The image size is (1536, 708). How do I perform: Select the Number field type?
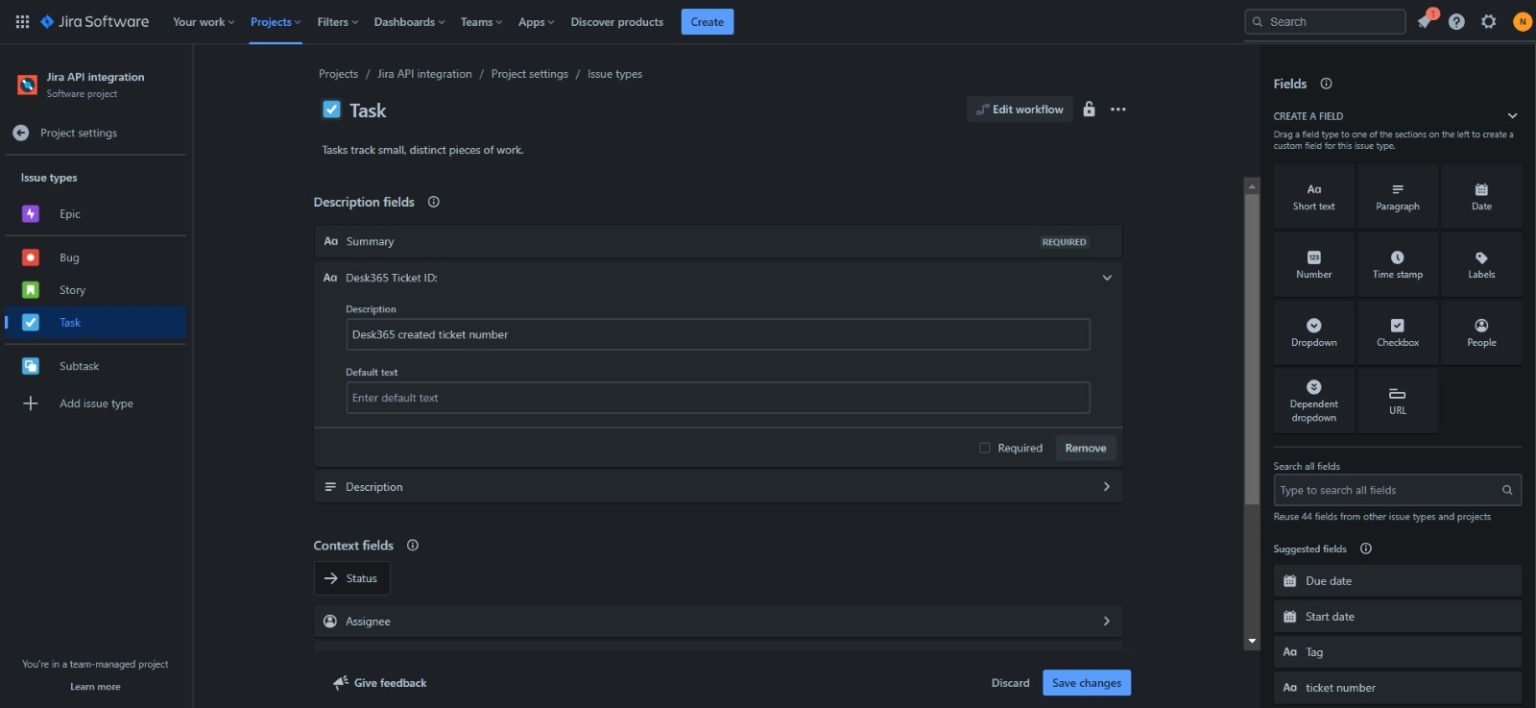tap(1313, 263)
